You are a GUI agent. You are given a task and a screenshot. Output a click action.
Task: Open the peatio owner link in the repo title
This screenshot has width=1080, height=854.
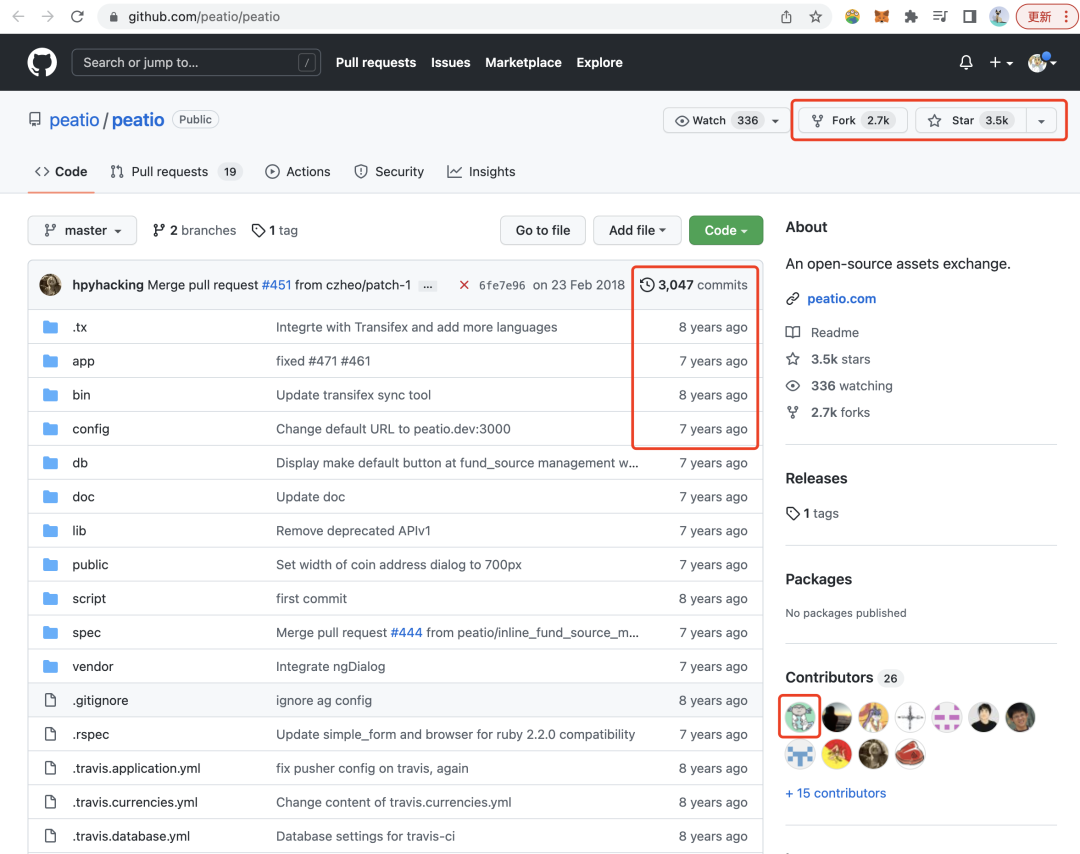(74, 120)
